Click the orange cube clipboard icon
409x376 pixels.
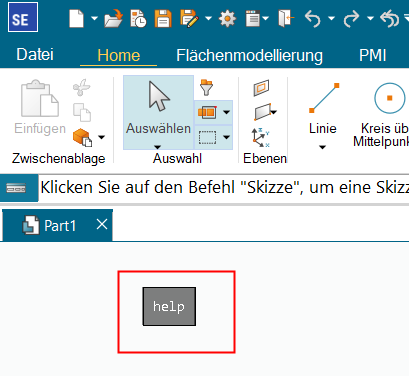coord(82,137)
